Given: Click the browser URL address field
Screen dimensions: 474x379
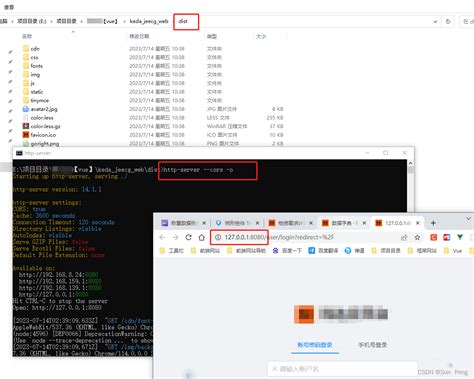Looking at the screenshot, I should (305, 237).
